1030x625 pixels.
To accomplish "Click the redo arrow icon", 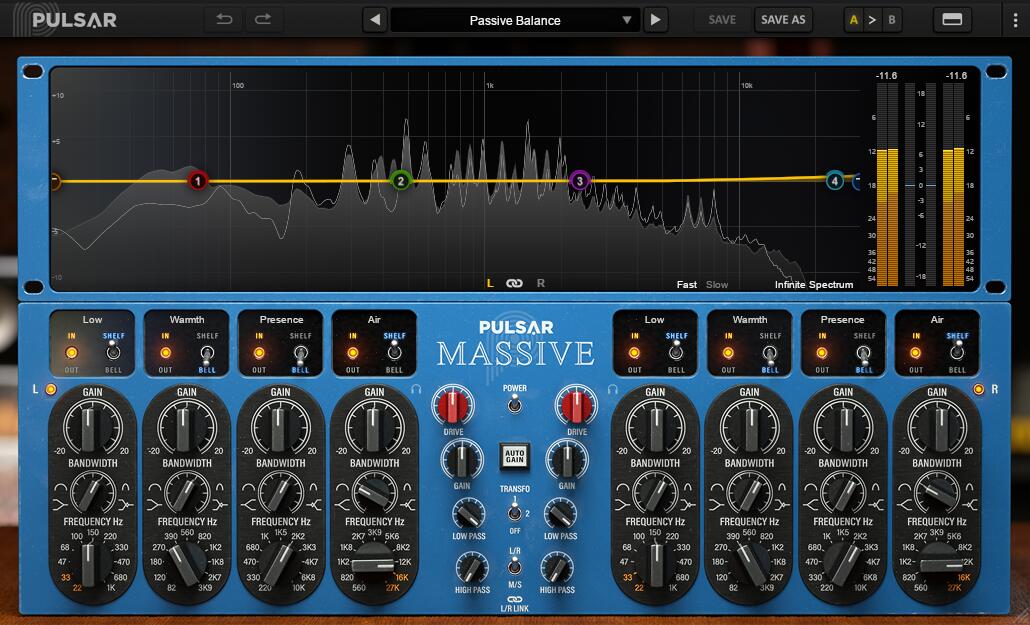I will pyautogui.click(x=263, y=20).
